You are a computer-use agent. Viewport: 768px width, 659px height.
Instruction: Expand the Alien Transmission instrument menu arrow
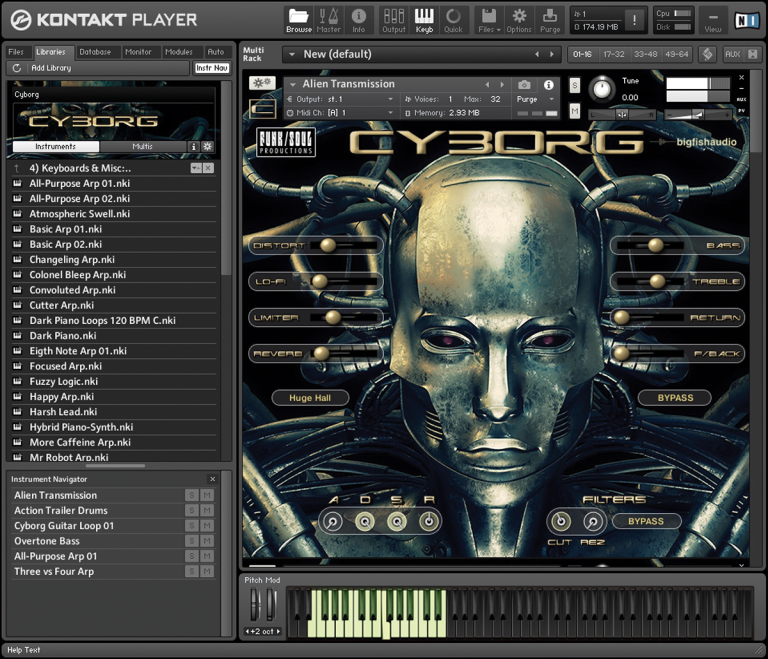click(x=292, y=85)
